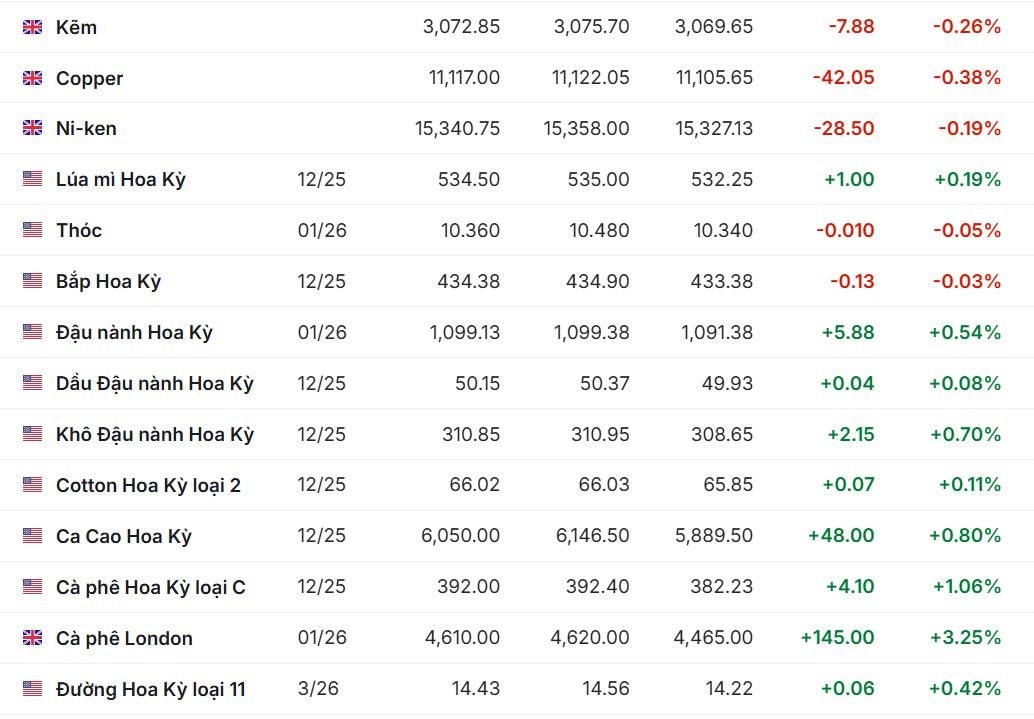The width and height of the screenshot is (1034, 719).
Task: Click the US flag next to Thóc
Action: point(33,230)
